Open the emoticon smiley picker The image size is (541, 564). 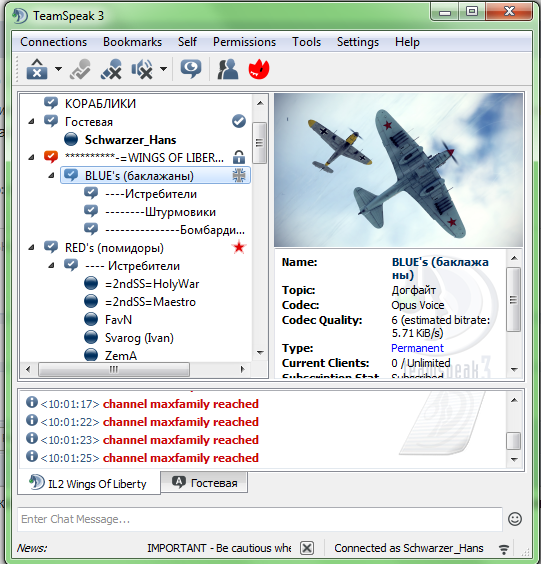click(515, 519)
